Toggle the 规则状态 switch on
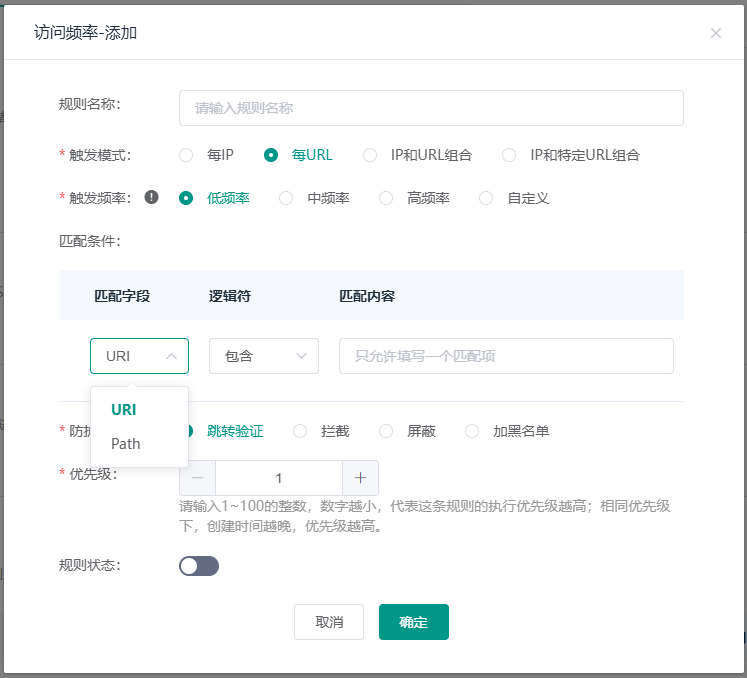 198,566
